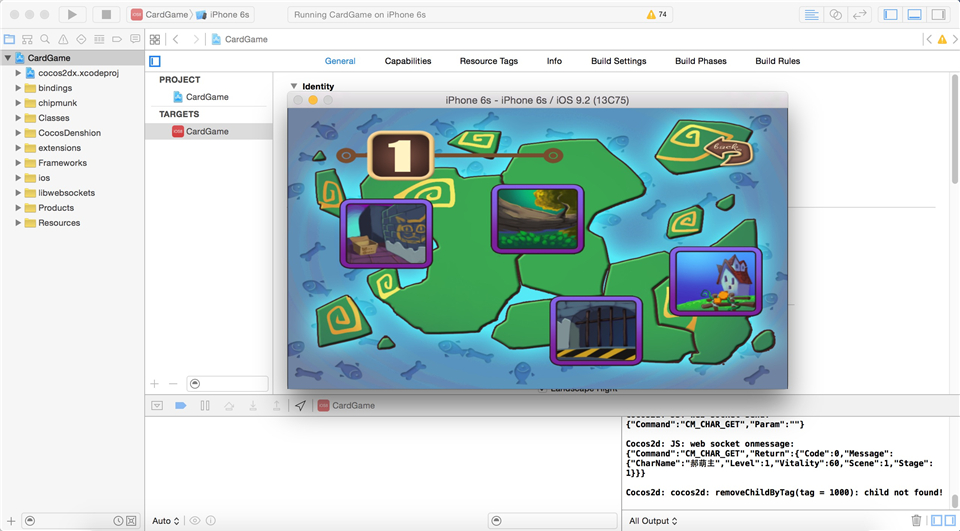Viewport: 960px width, 531px height.
Task: Open the related items grid icon
Action: point(155,39)
